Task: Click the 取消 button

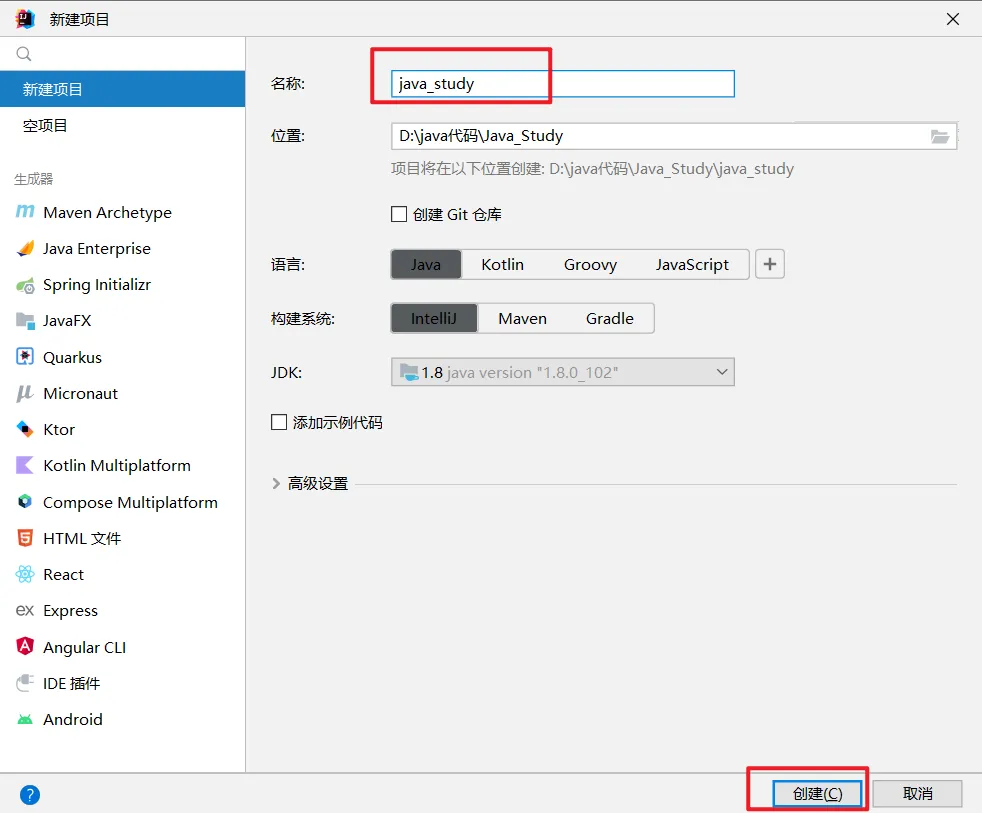Action: (x=917, y=794)
